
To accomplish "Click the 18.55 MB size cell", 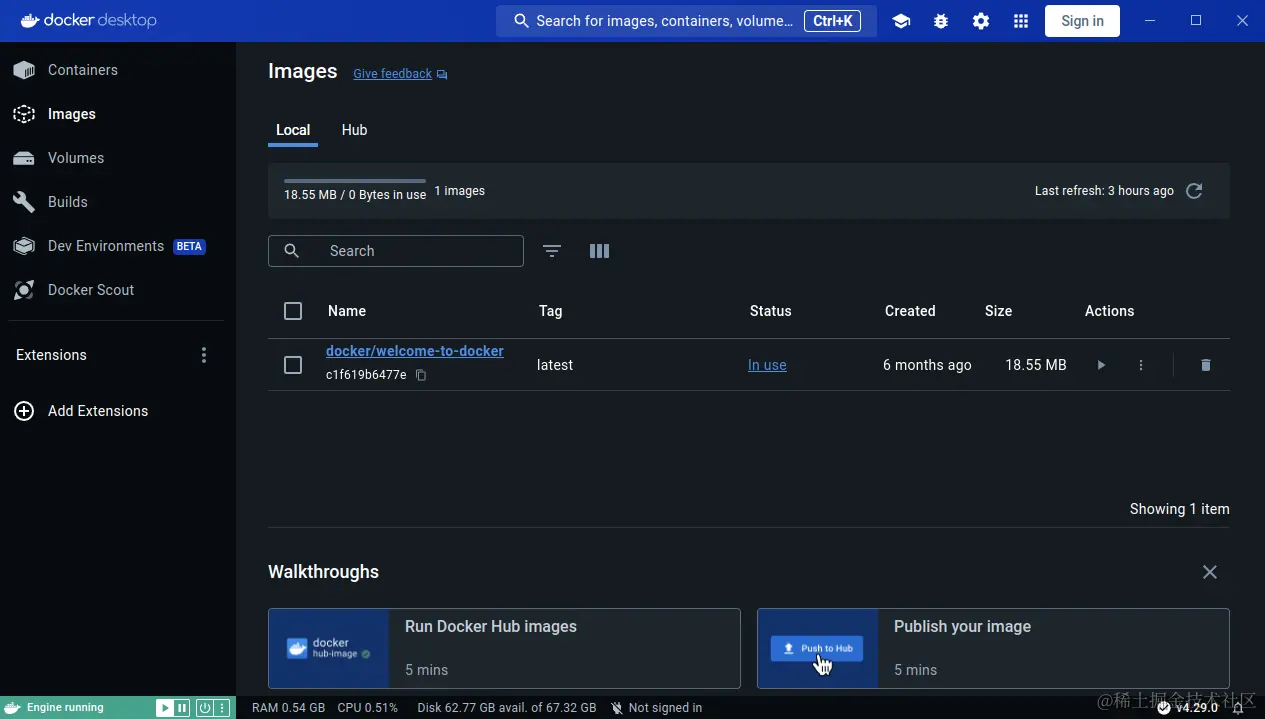I will [x=1036, y=365].
